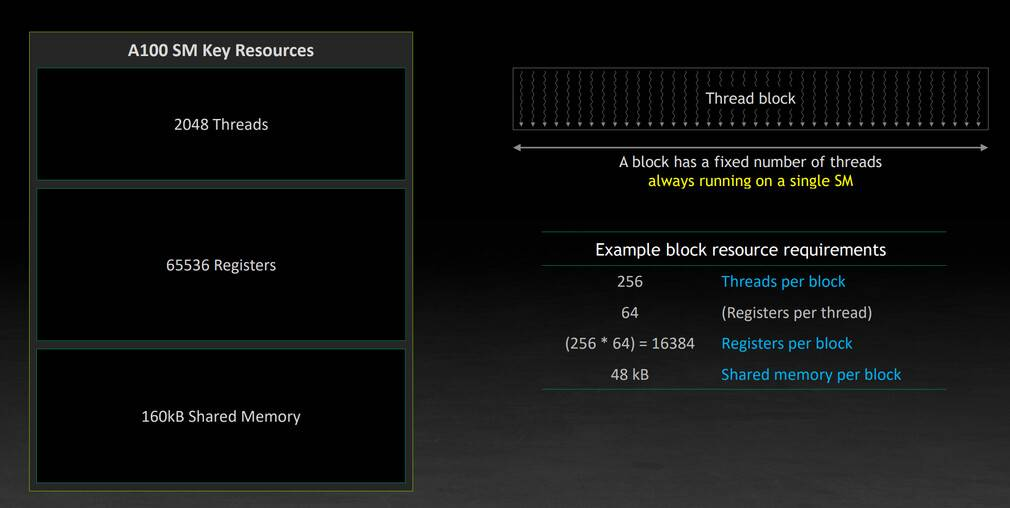Click 'A block has a fixed number of threads'

[750, 162]
